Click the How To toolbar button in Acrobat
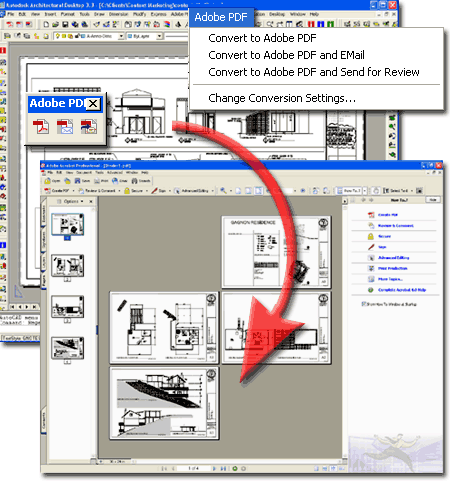 tap(349, 191)
